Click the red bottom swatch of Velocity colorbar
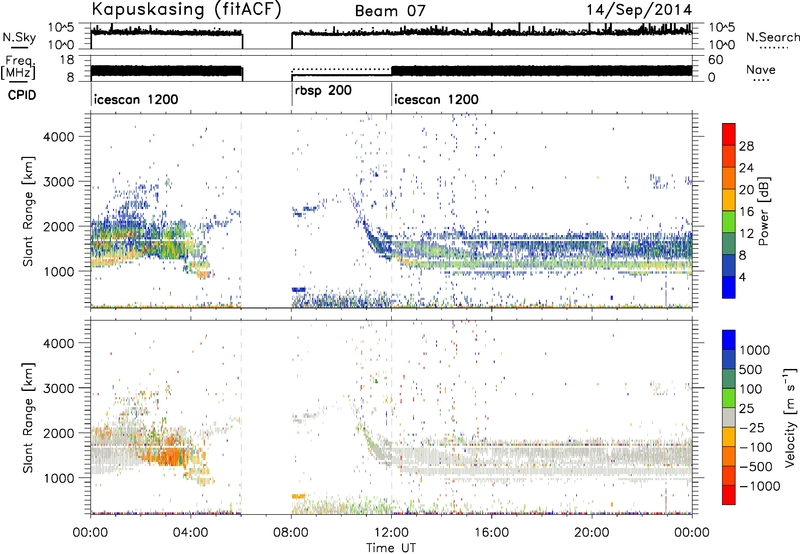800x554 pixels. 729,495
